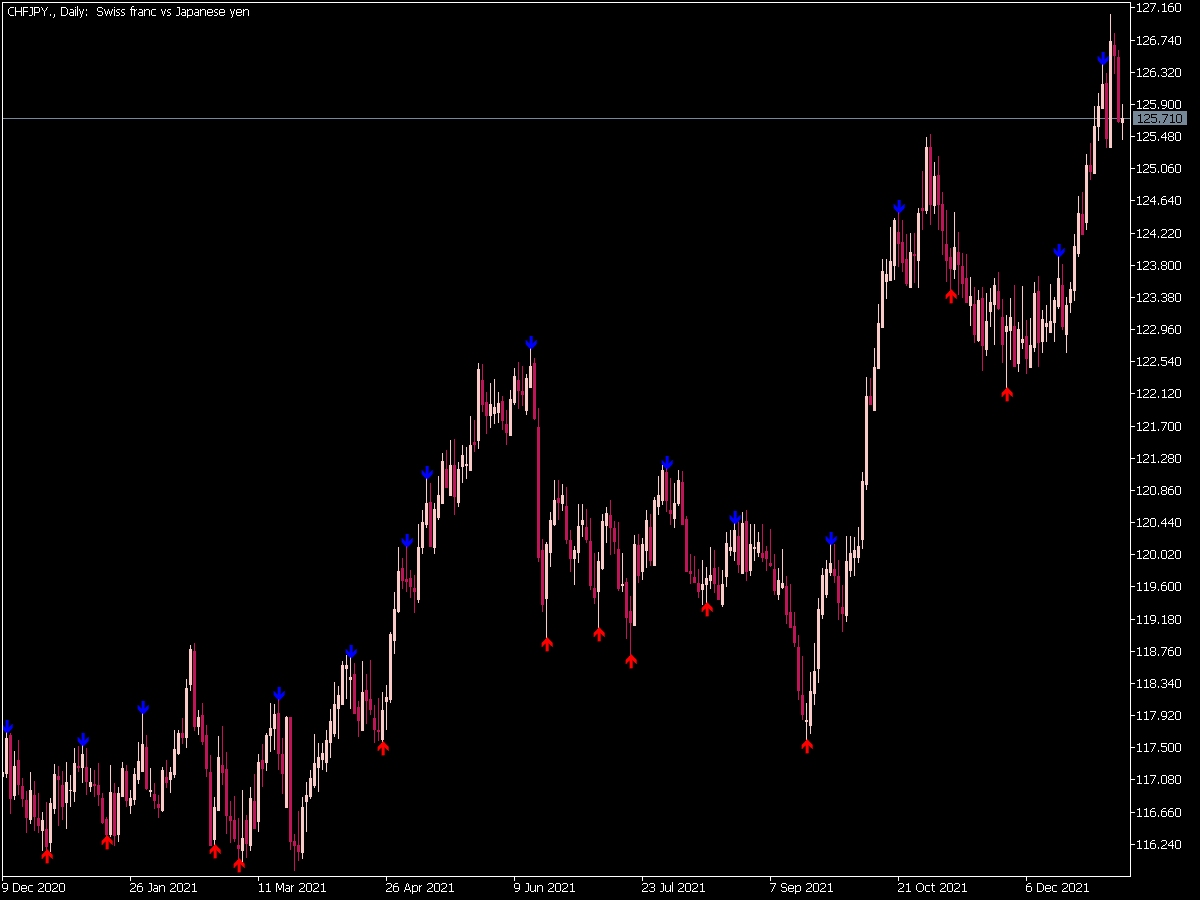Image resolution: width=1200 pixels, height=900 pixels.
Task: Click the 124.640 price axis label
Action: (x=1160, y=201)
